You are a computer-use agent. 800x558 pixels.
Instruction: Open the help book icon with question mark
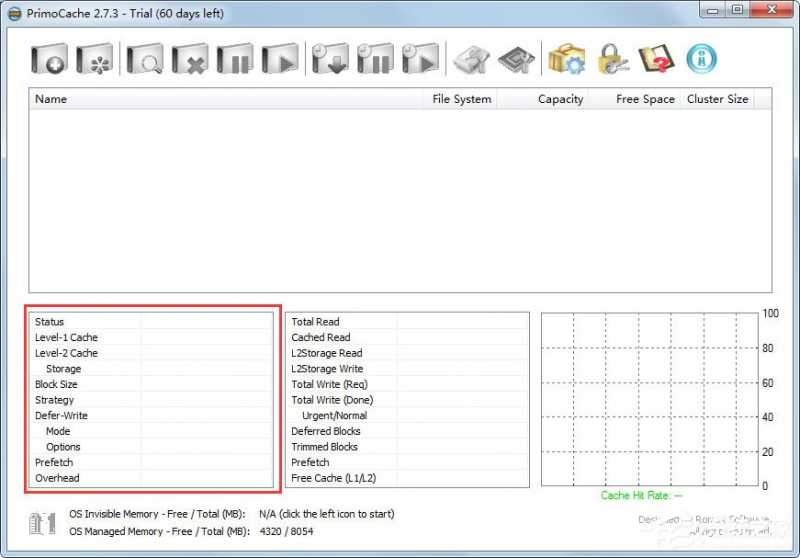click(656, 58)
